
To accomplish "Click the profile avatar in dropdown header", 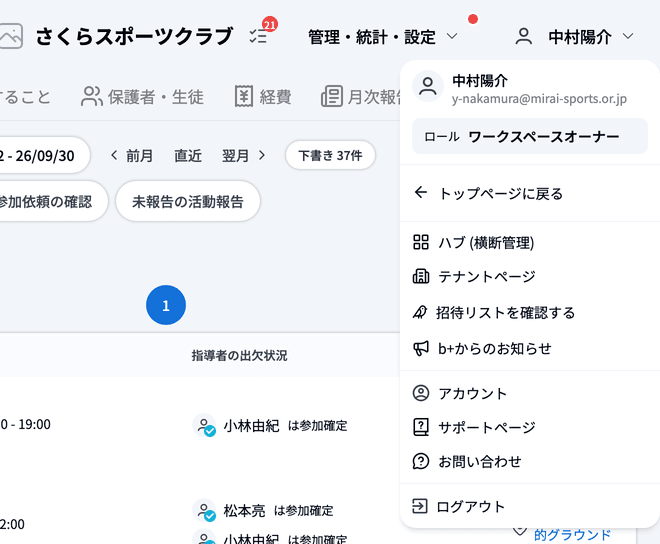I will tap(428, 86).
